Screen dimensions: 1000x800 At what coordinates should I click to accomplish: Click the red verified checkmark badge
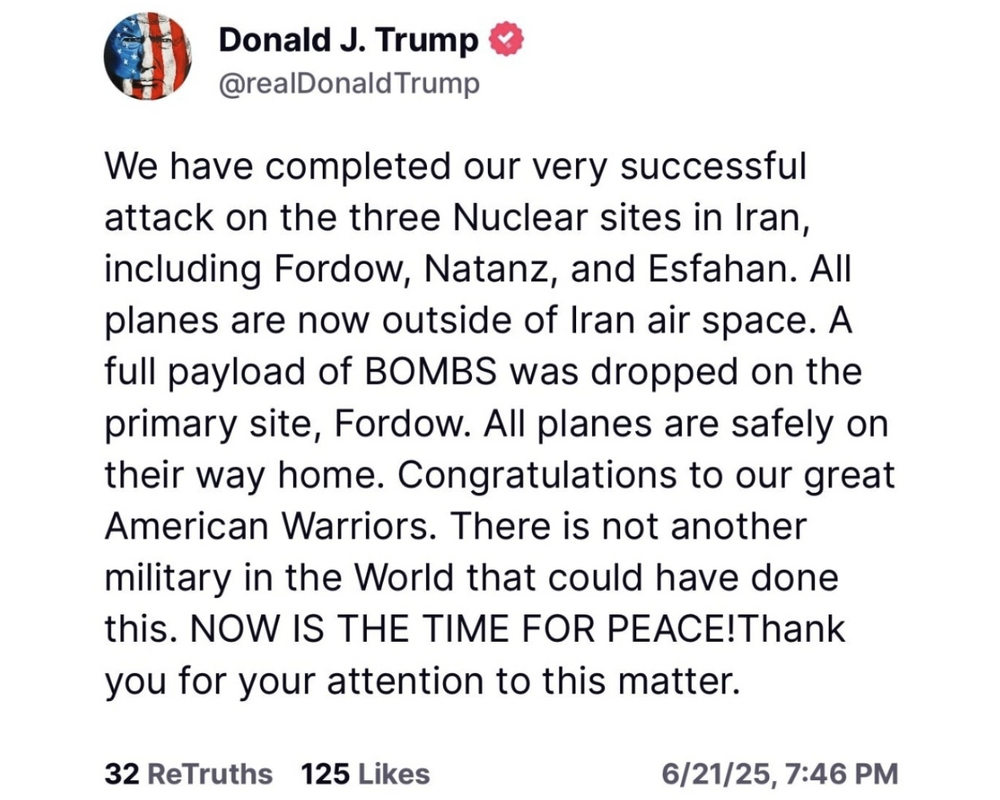[503, 41]
